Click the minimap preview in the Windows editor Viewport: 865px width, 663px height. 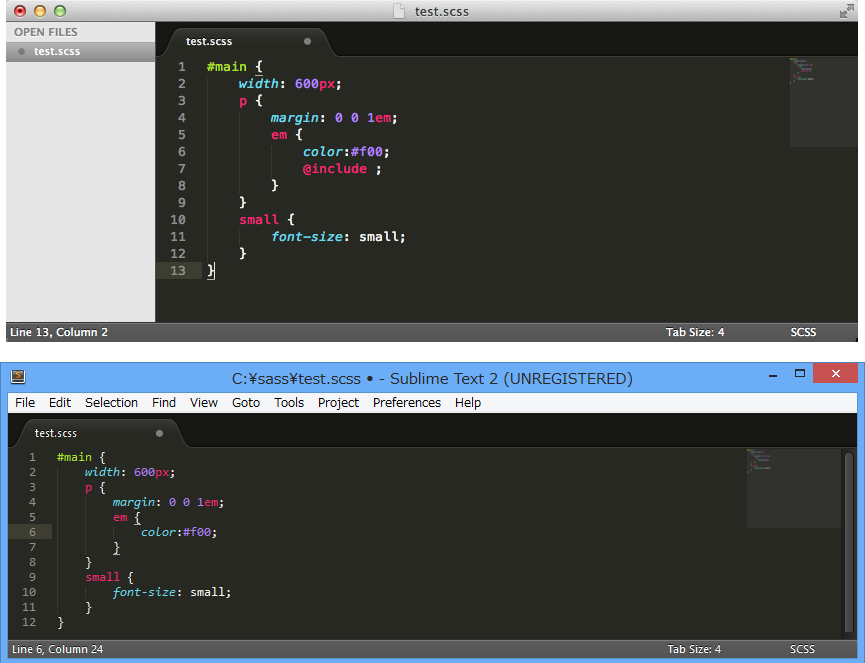click(792, 488)
